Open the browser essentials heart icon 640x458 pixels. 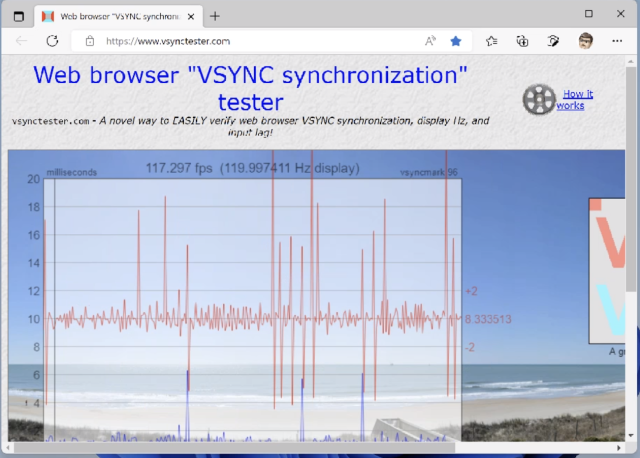click(553, 41)
